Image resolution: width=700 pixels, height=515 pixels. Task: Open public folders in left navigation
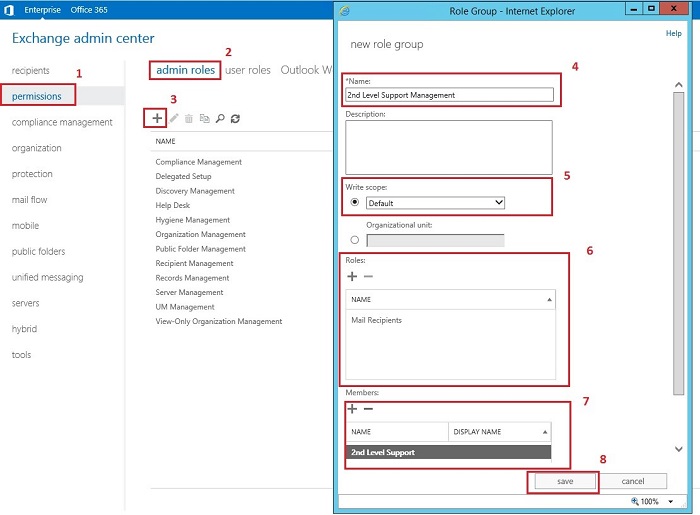[38, 252]
